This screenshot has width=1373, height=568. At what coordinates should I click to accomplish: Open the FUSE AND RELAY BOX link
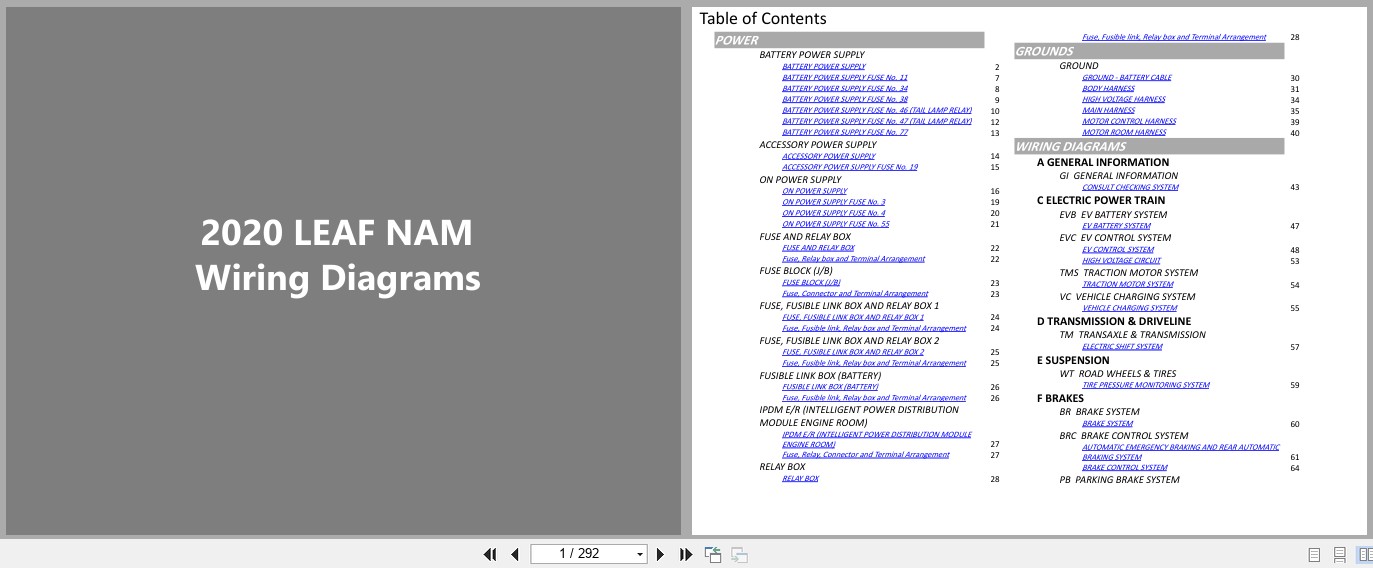pyautogui.click(x=818, y=248)
